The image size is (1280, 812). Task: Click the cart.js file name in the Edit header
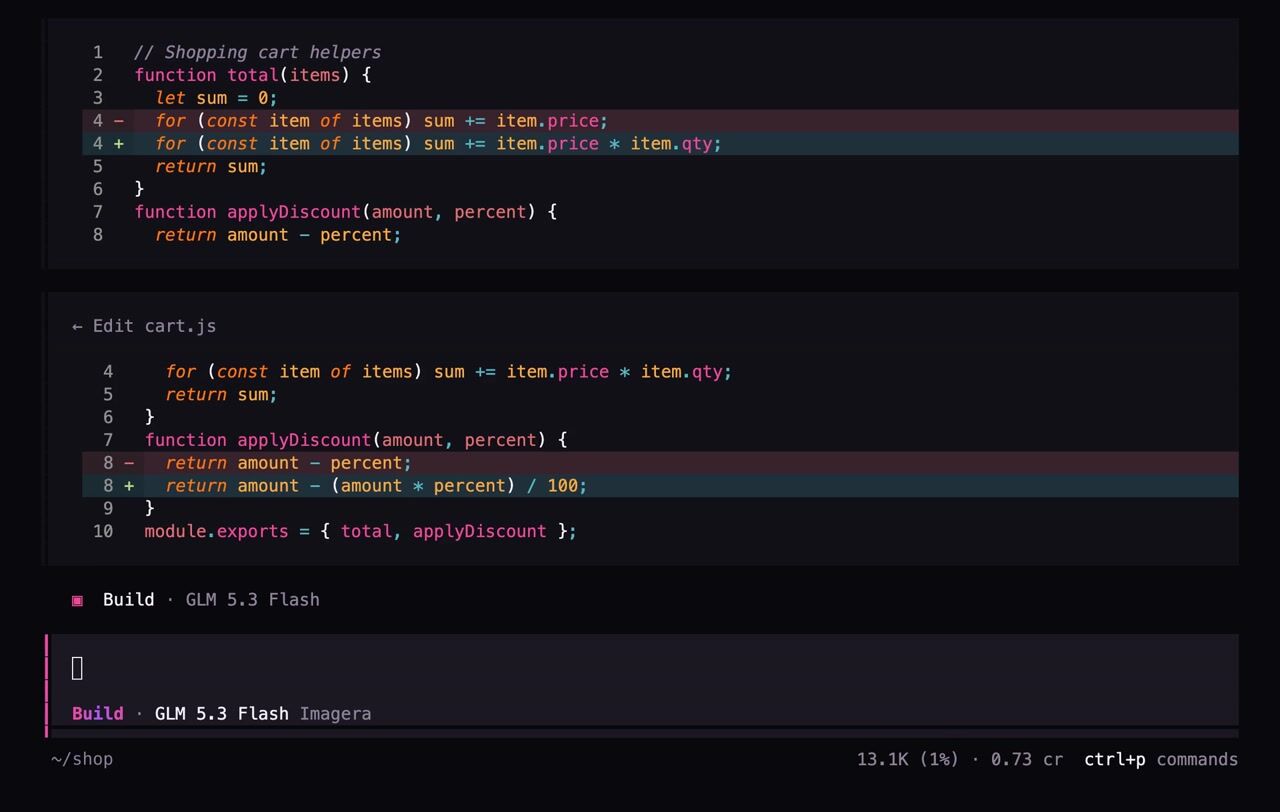click(x=180, y=326)
